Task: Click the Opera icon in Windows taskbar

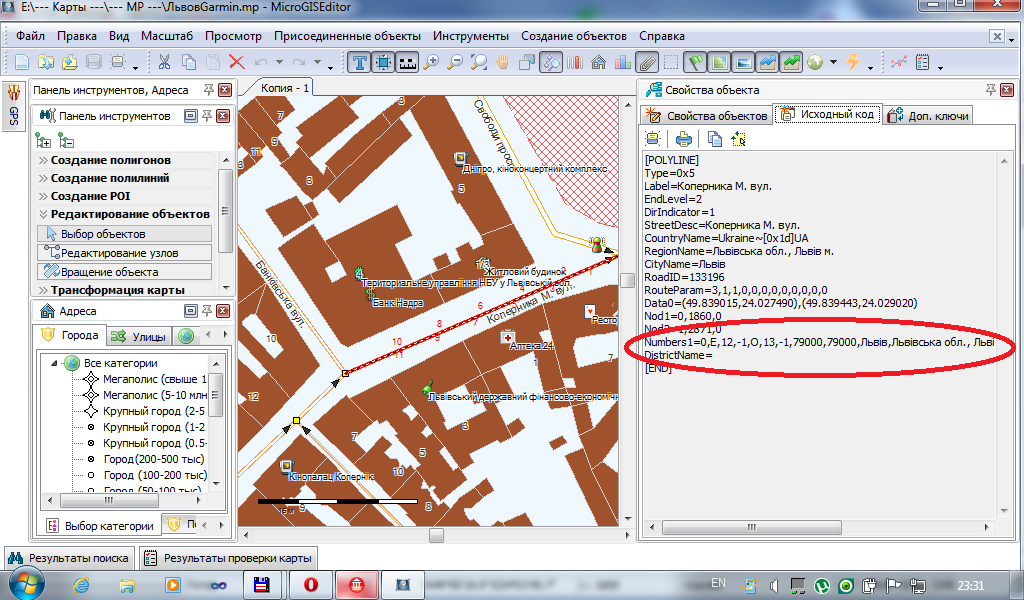Action: (x=311, y=584)
